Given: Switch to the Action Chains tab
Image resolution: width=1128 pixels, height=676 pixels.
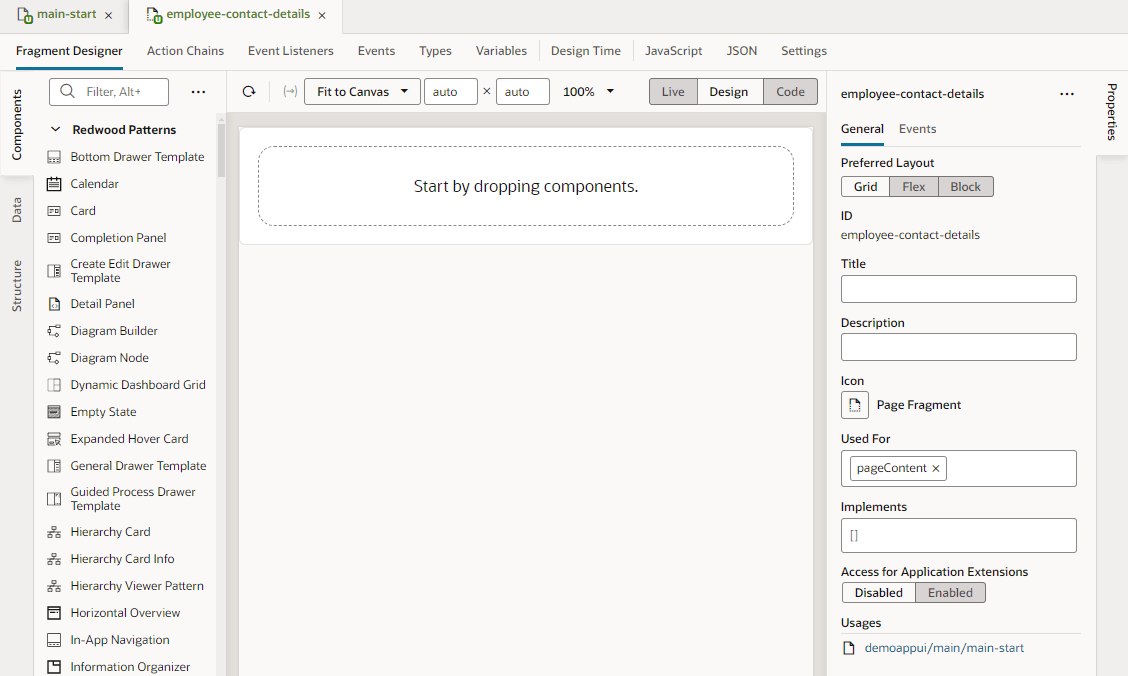Looking at the screenshot, I should coord(185,50).
